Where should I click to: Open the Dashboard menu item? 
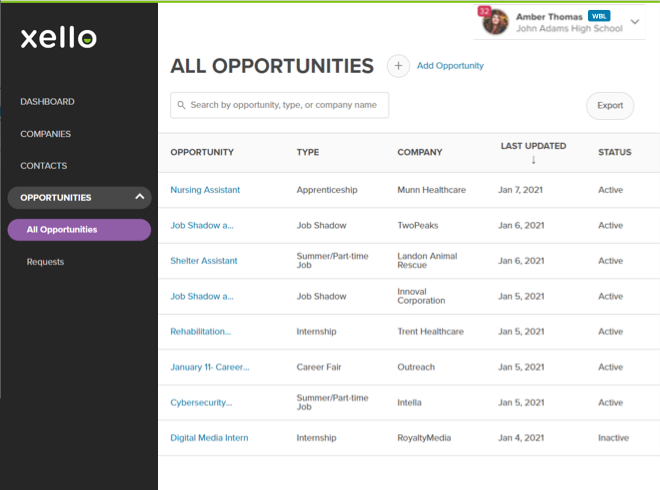(47, 102)
